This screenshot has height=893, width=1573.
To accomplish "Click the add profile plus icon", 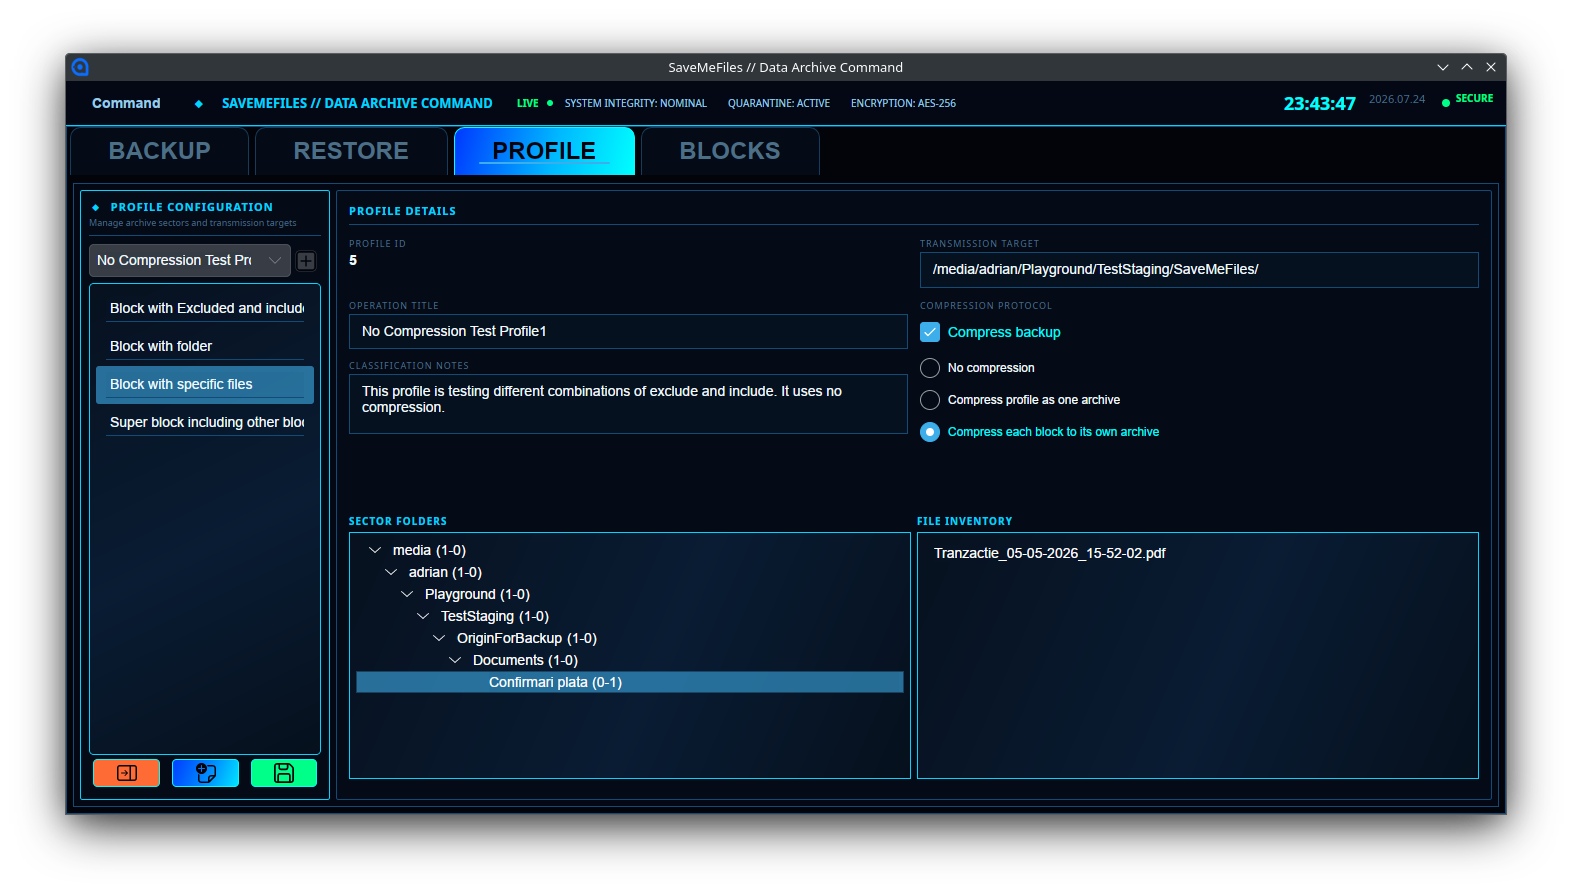I will pyautogui.click(x=306, y=261).
